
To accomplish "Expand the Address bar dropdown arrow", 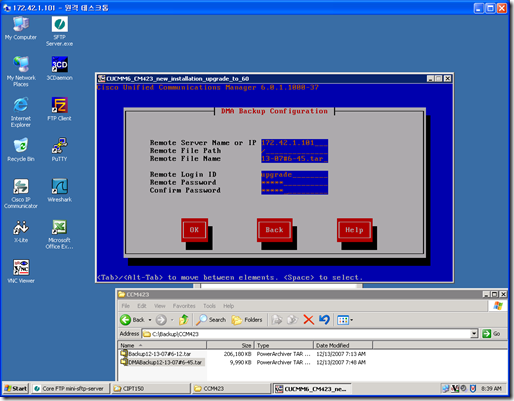I will coord(474,334).
